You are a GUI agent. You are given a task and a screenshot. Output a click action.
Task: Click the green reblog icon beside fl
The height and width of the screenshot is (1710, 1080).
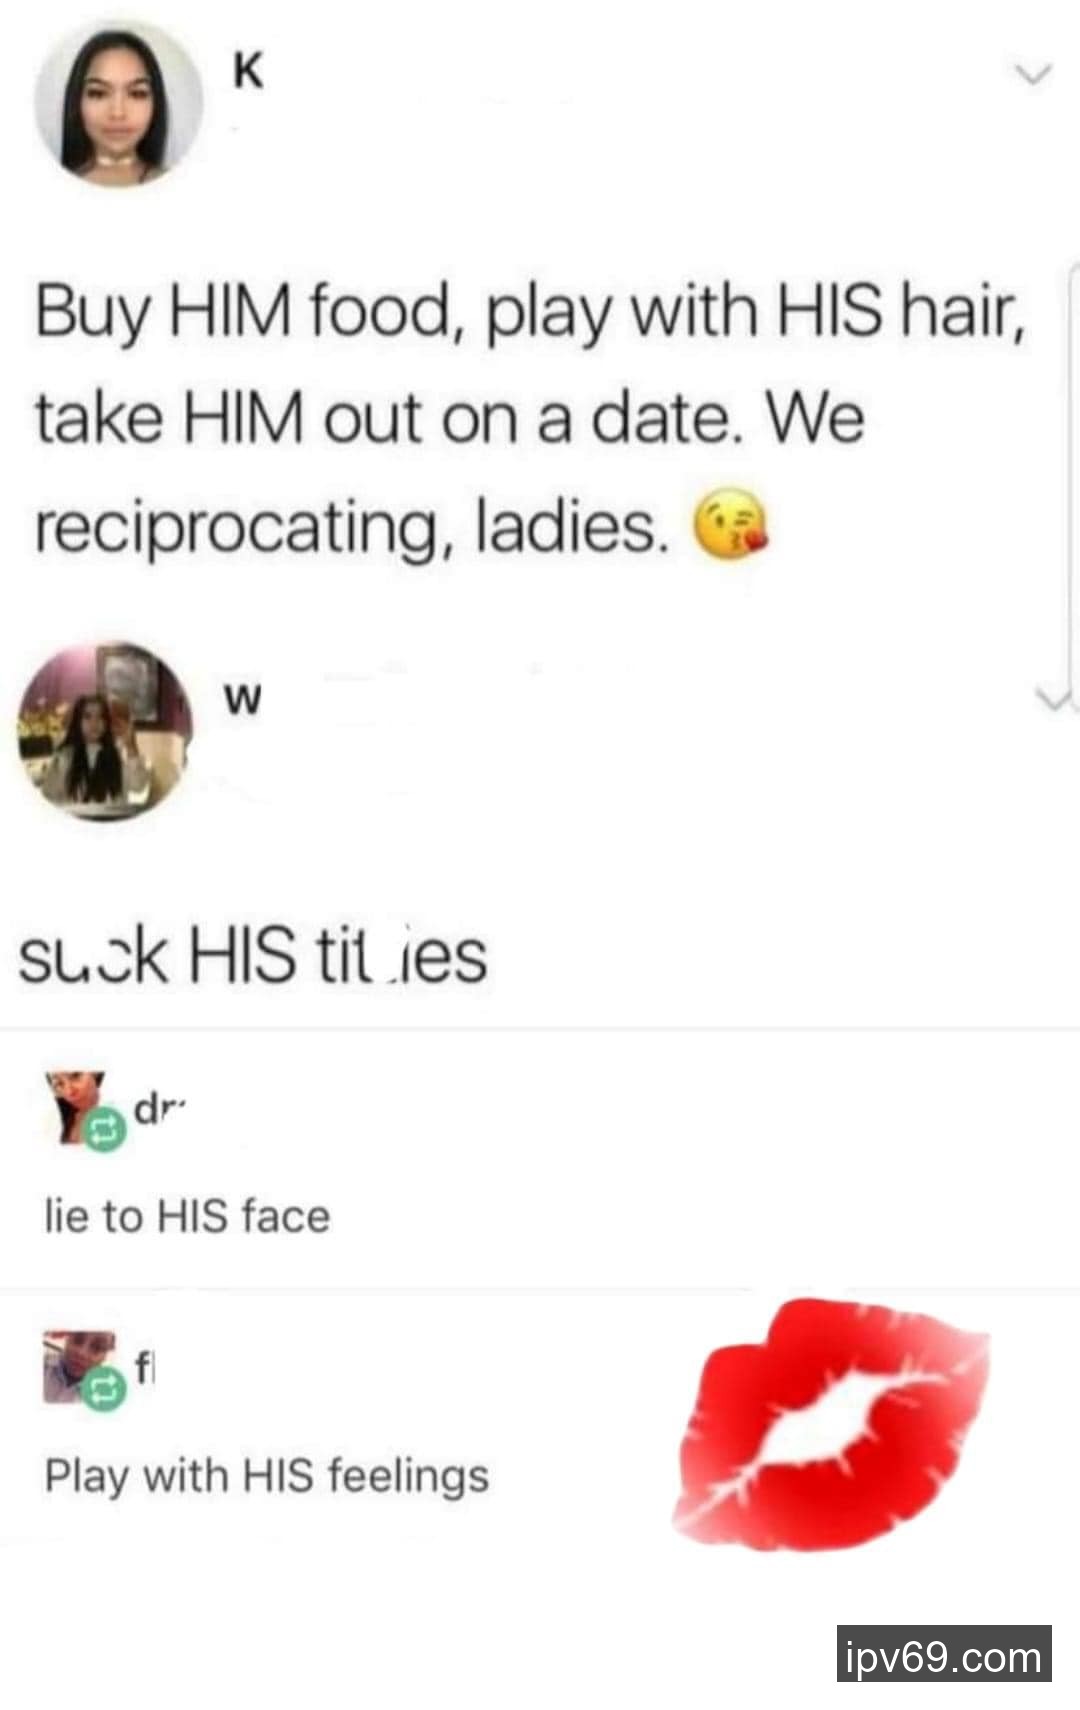pos(104,1389)
